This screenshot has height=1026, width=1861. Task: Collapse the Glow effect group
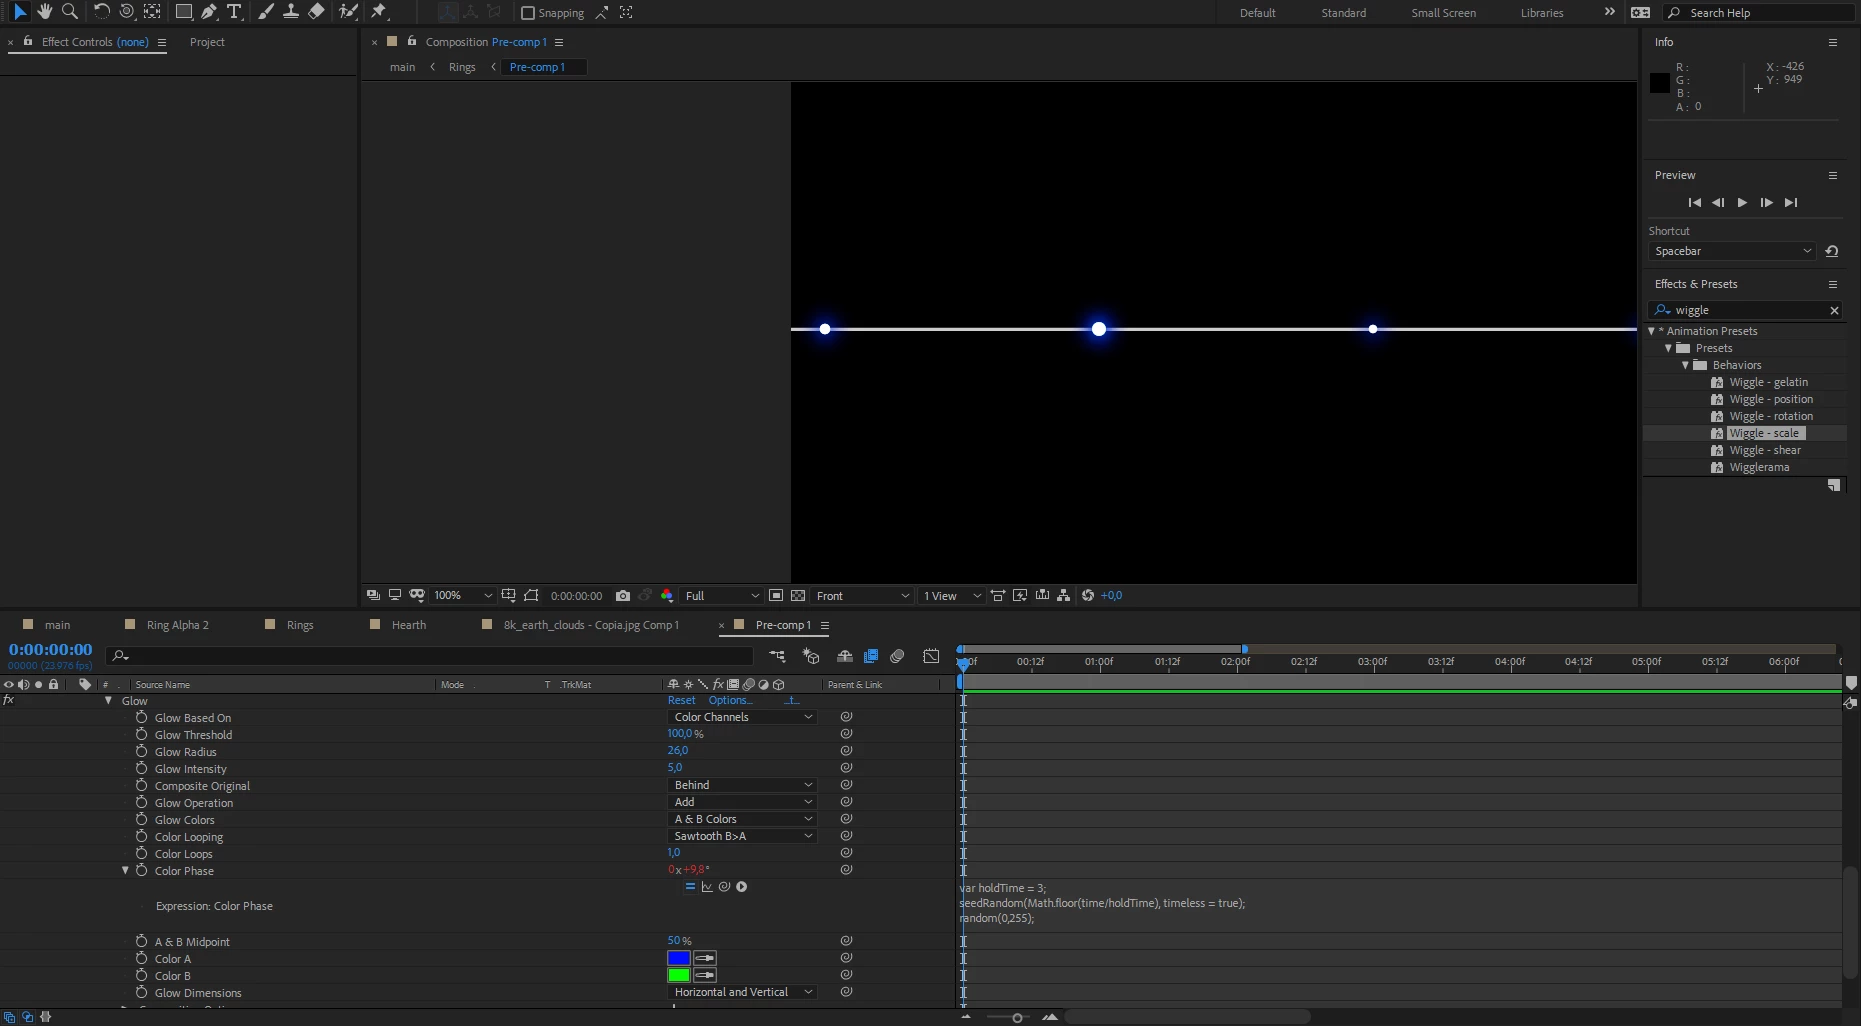click(x=109, y=701)
